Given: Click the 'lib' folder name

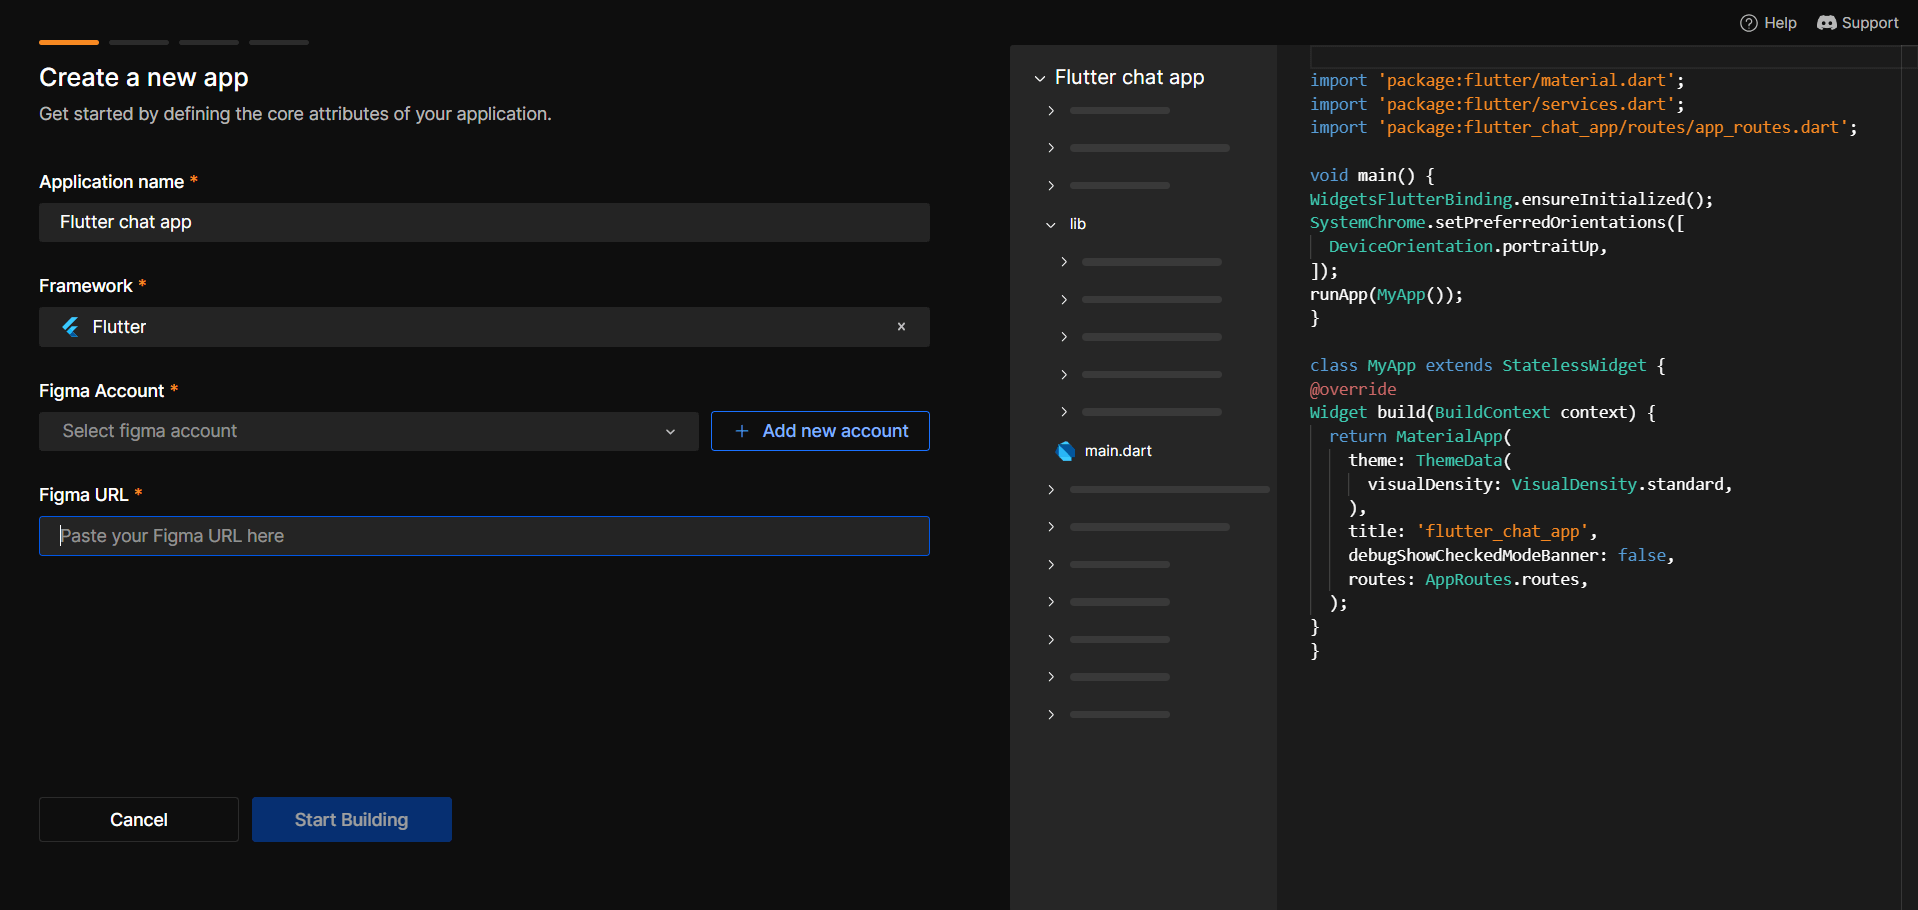Looking at the screenshot, I should click(x=1078, y=224).
